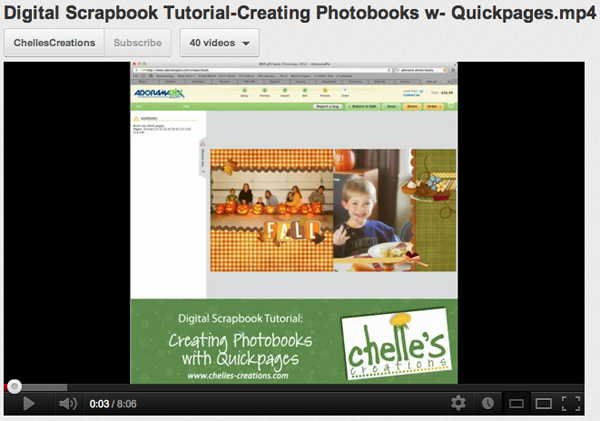The height and width of the screenshot is (421, 600).
Task: Seek ahead on the unbuffered progress track
Action: (x=325, y=387)
